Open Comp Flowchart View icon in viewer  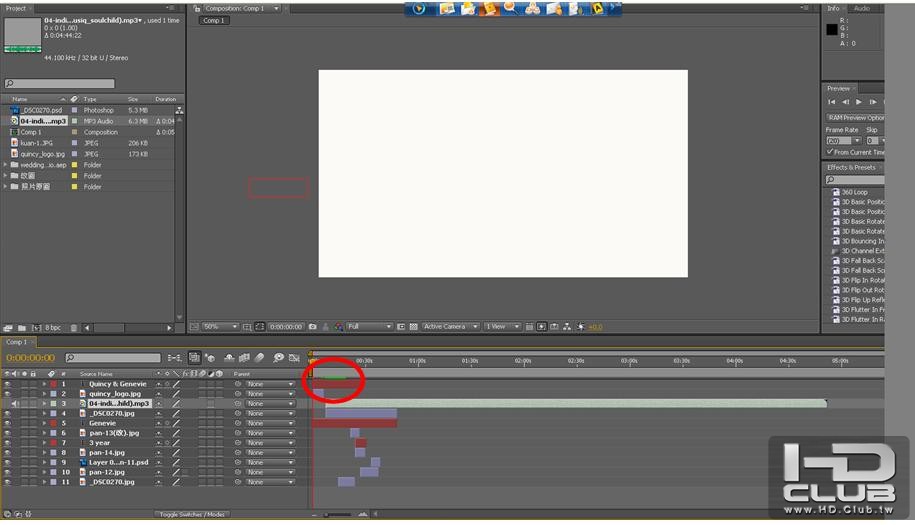[x=567, y=327]
